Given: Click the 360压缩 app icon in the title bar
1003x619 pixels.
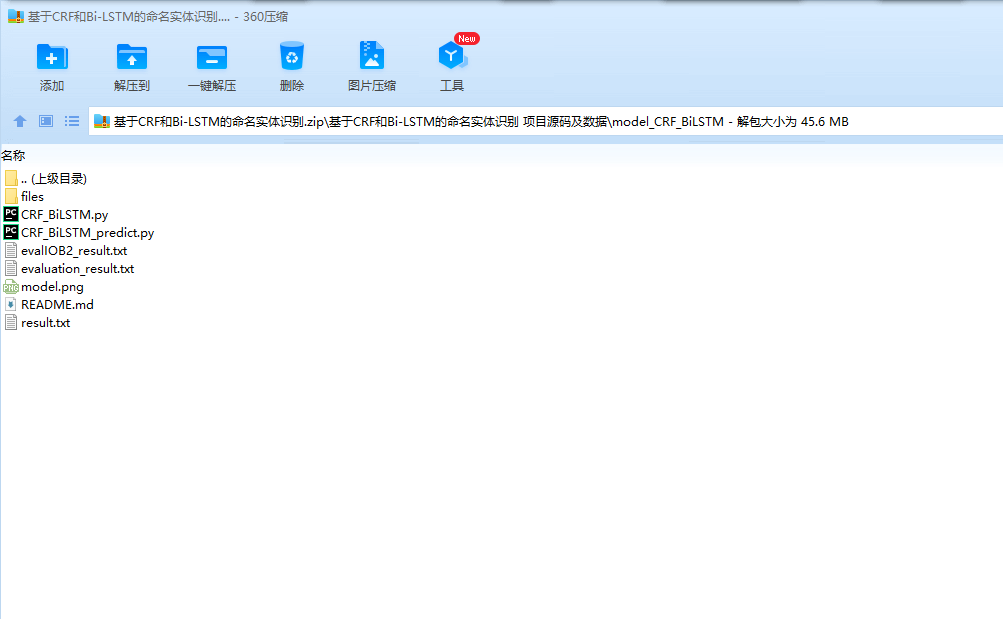Looking at the screenshot, I should [x=15, y=16].
